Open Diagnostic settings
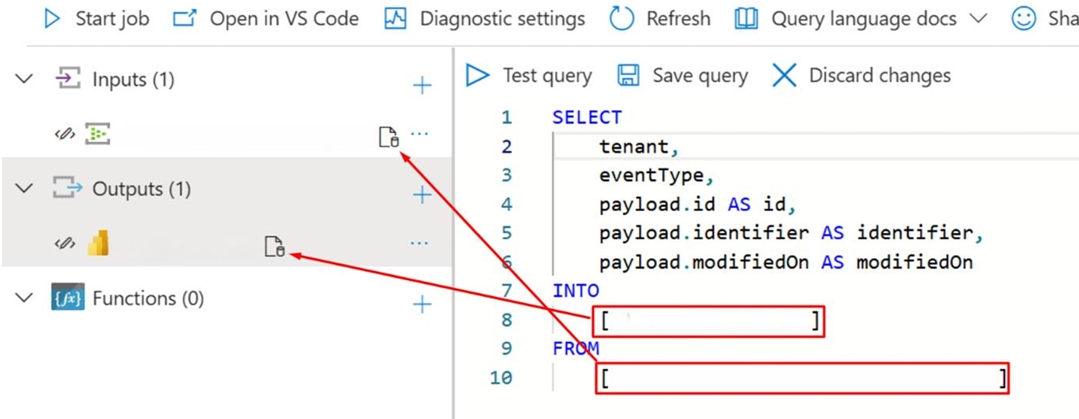Image resolution: width=1079 pixels, height=419 pixels. [484, 19]
